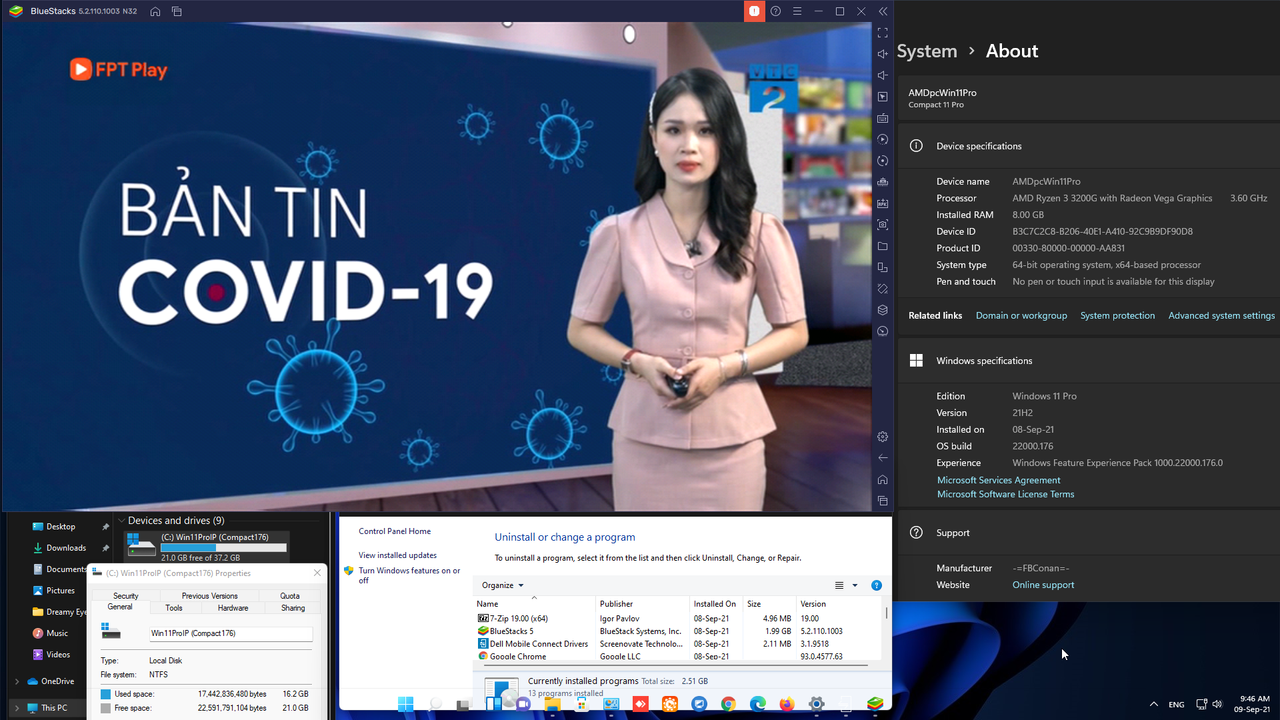The image size is (1280, 720).
Task: Expand the This PC tree node arrow
Action: [16, 708]
